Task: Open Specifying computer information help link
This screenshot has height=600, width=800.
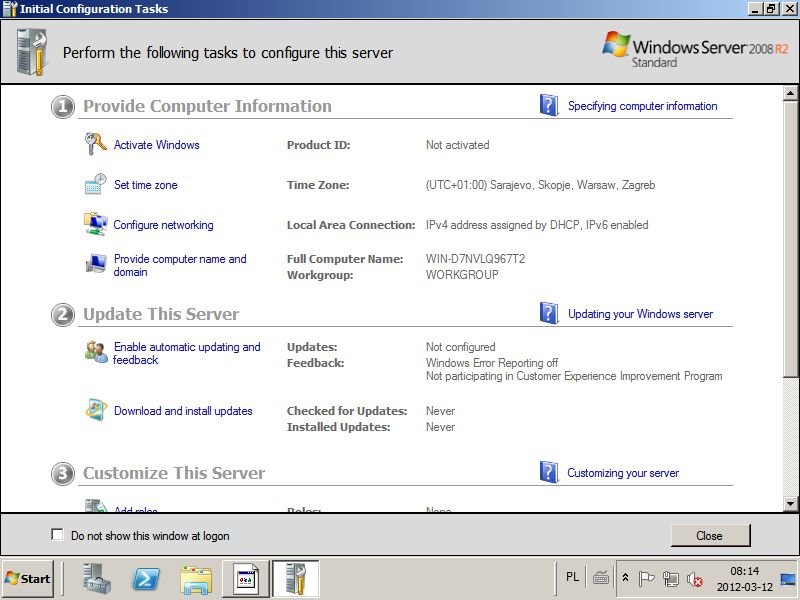Action: (x=642, y=106)
